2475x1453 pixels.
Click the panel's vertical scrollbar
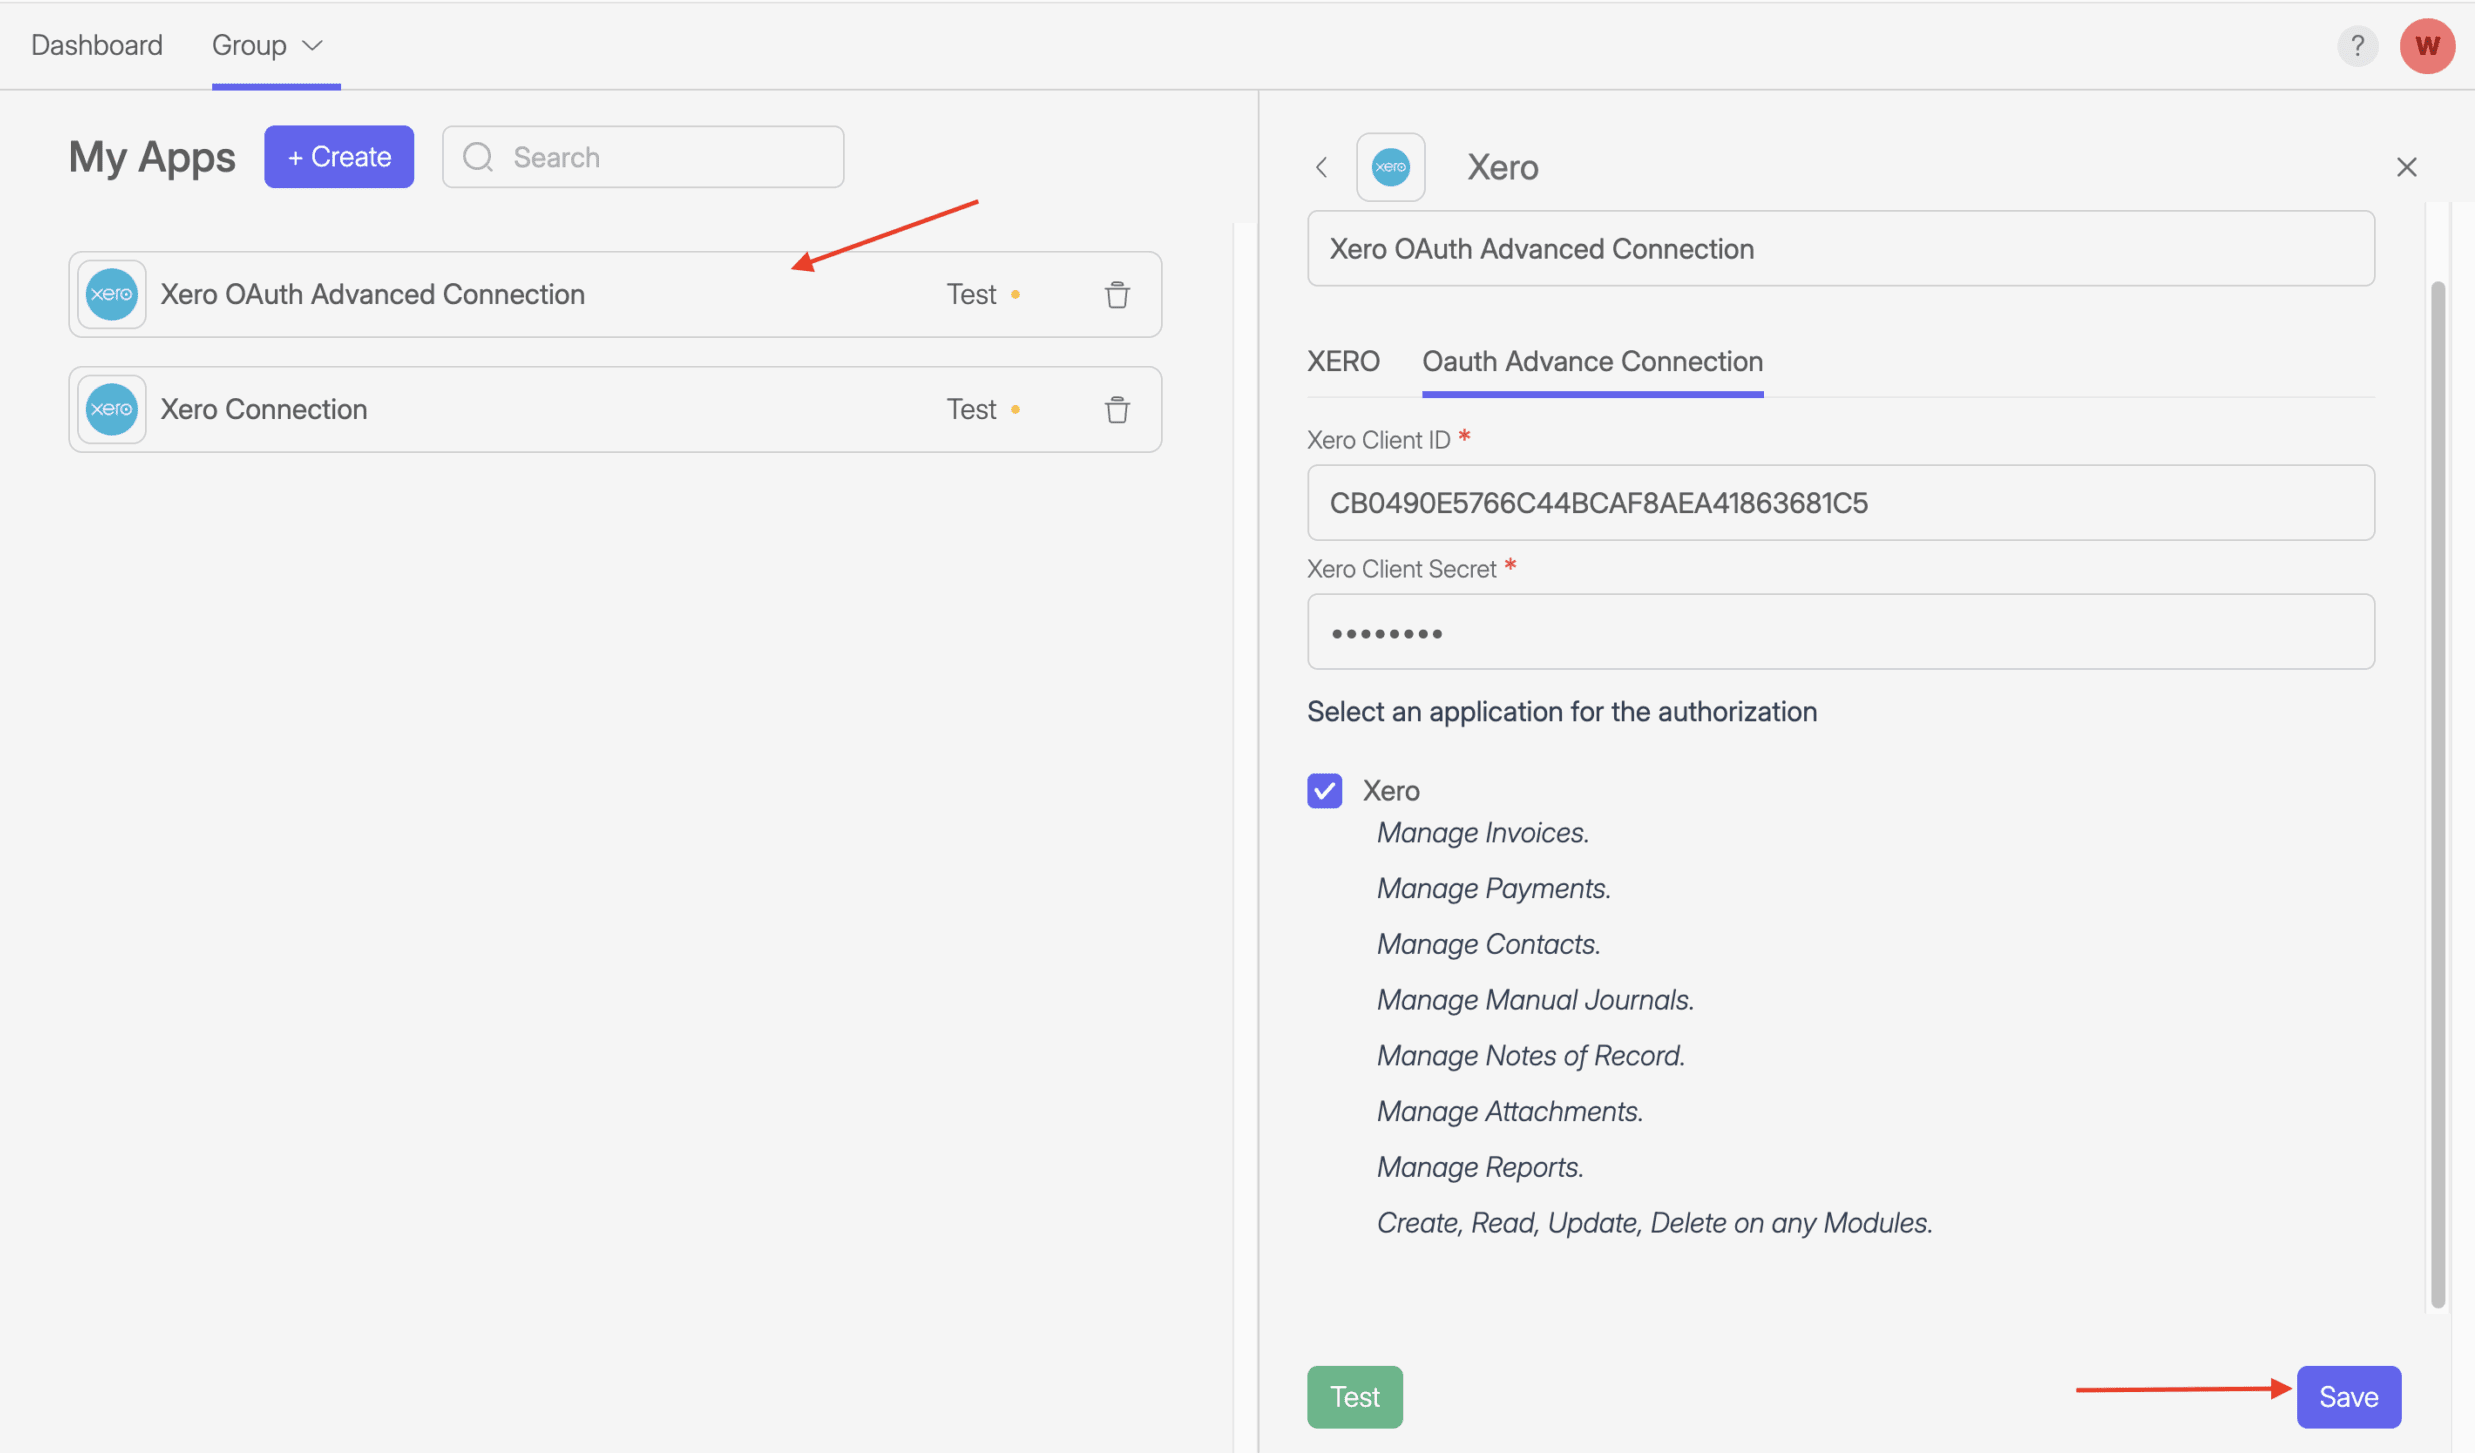tap(2437, 795)
